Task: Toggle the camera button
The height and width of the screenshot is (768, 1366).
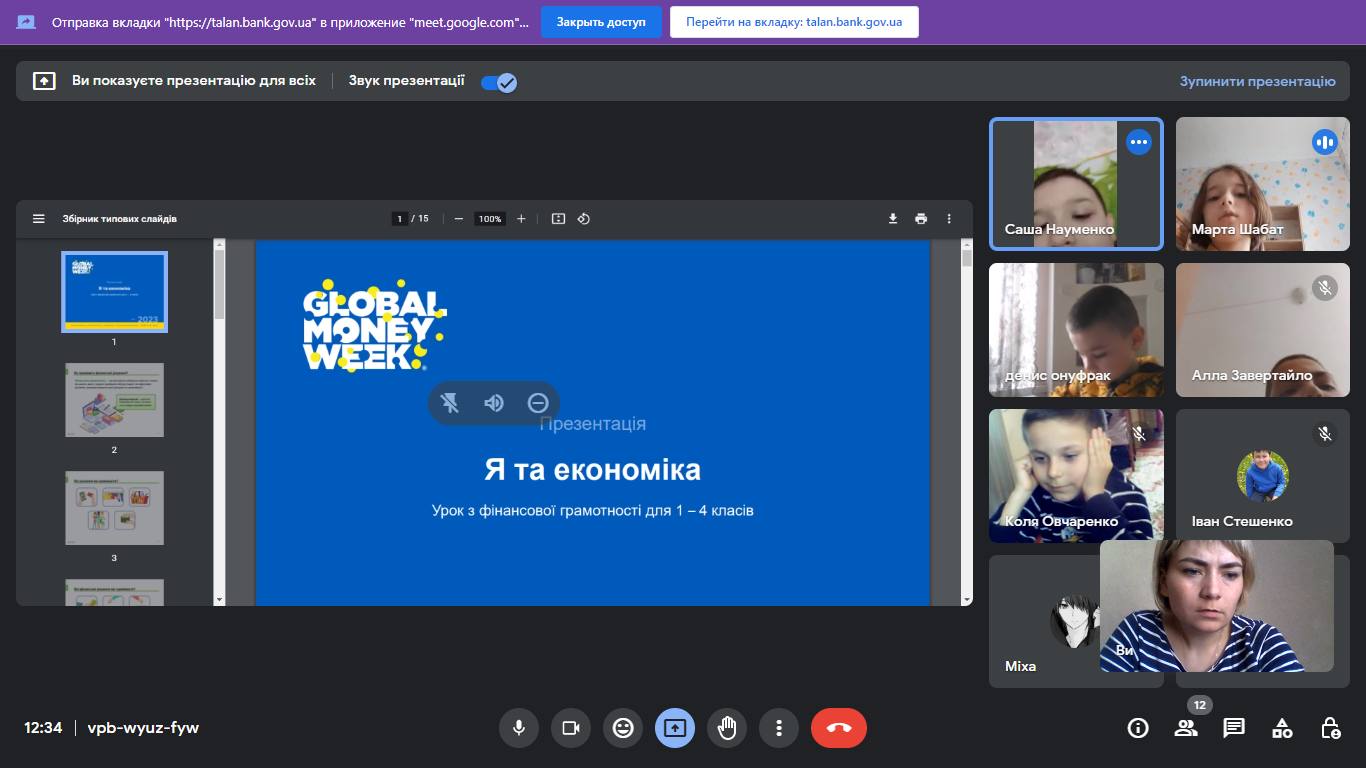Action: tap(571, 728)
